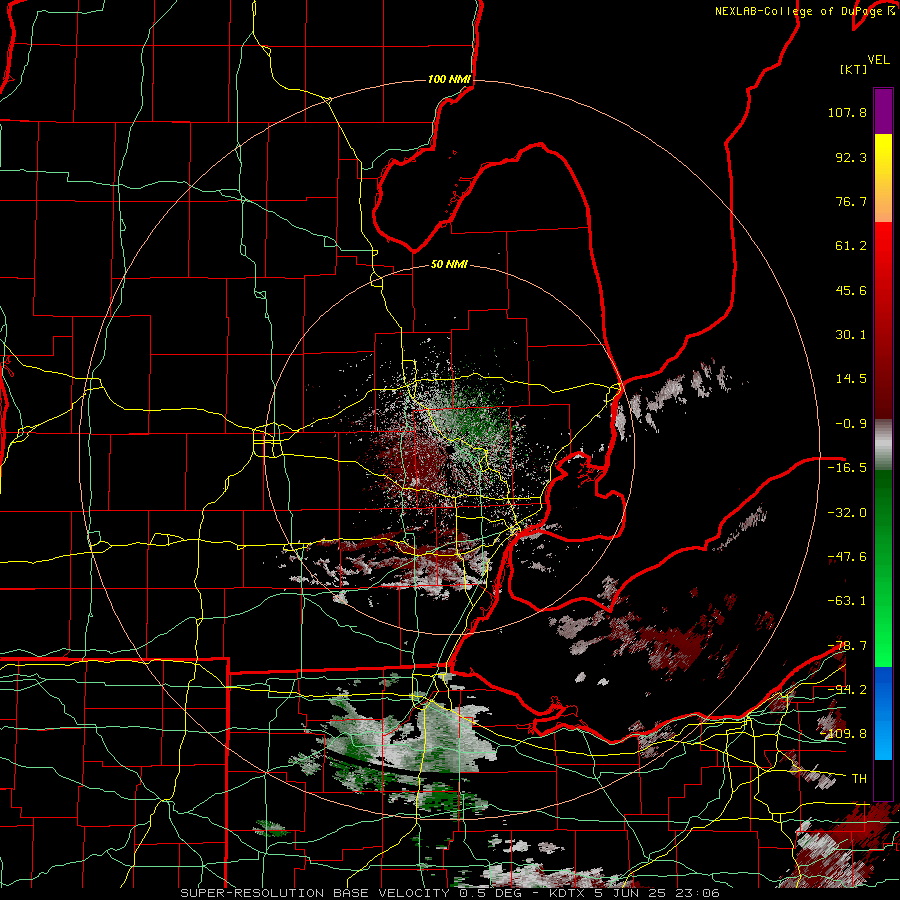Select the -63.1 scale value
Image resolution: width=900 pixels, height=900 pixels.
click(x=847, y=601)
